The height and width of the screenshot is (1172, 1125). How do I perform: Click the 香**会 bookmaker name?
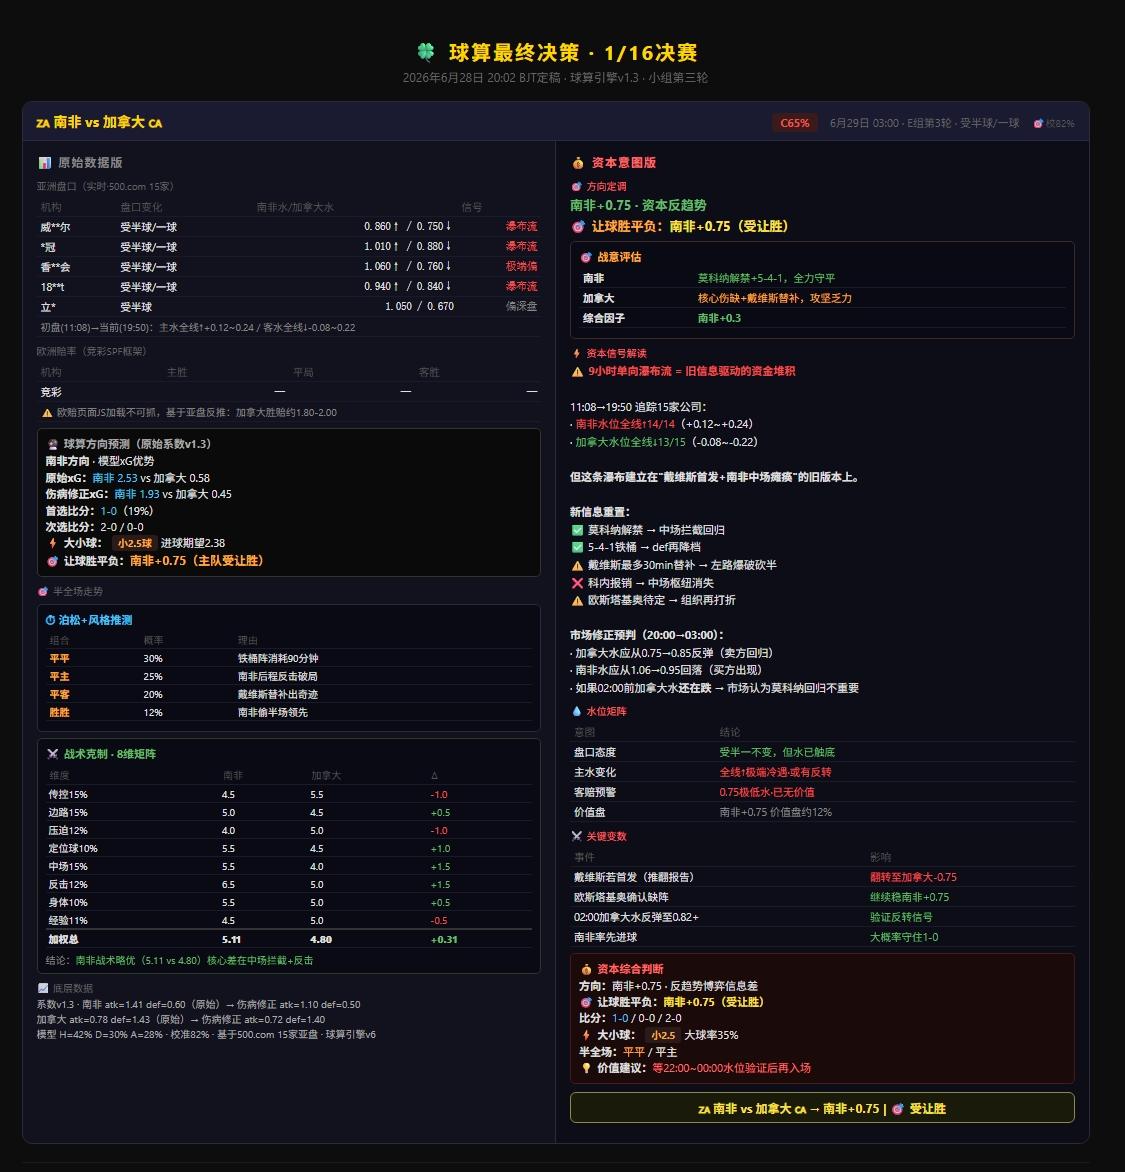[55, 267]
